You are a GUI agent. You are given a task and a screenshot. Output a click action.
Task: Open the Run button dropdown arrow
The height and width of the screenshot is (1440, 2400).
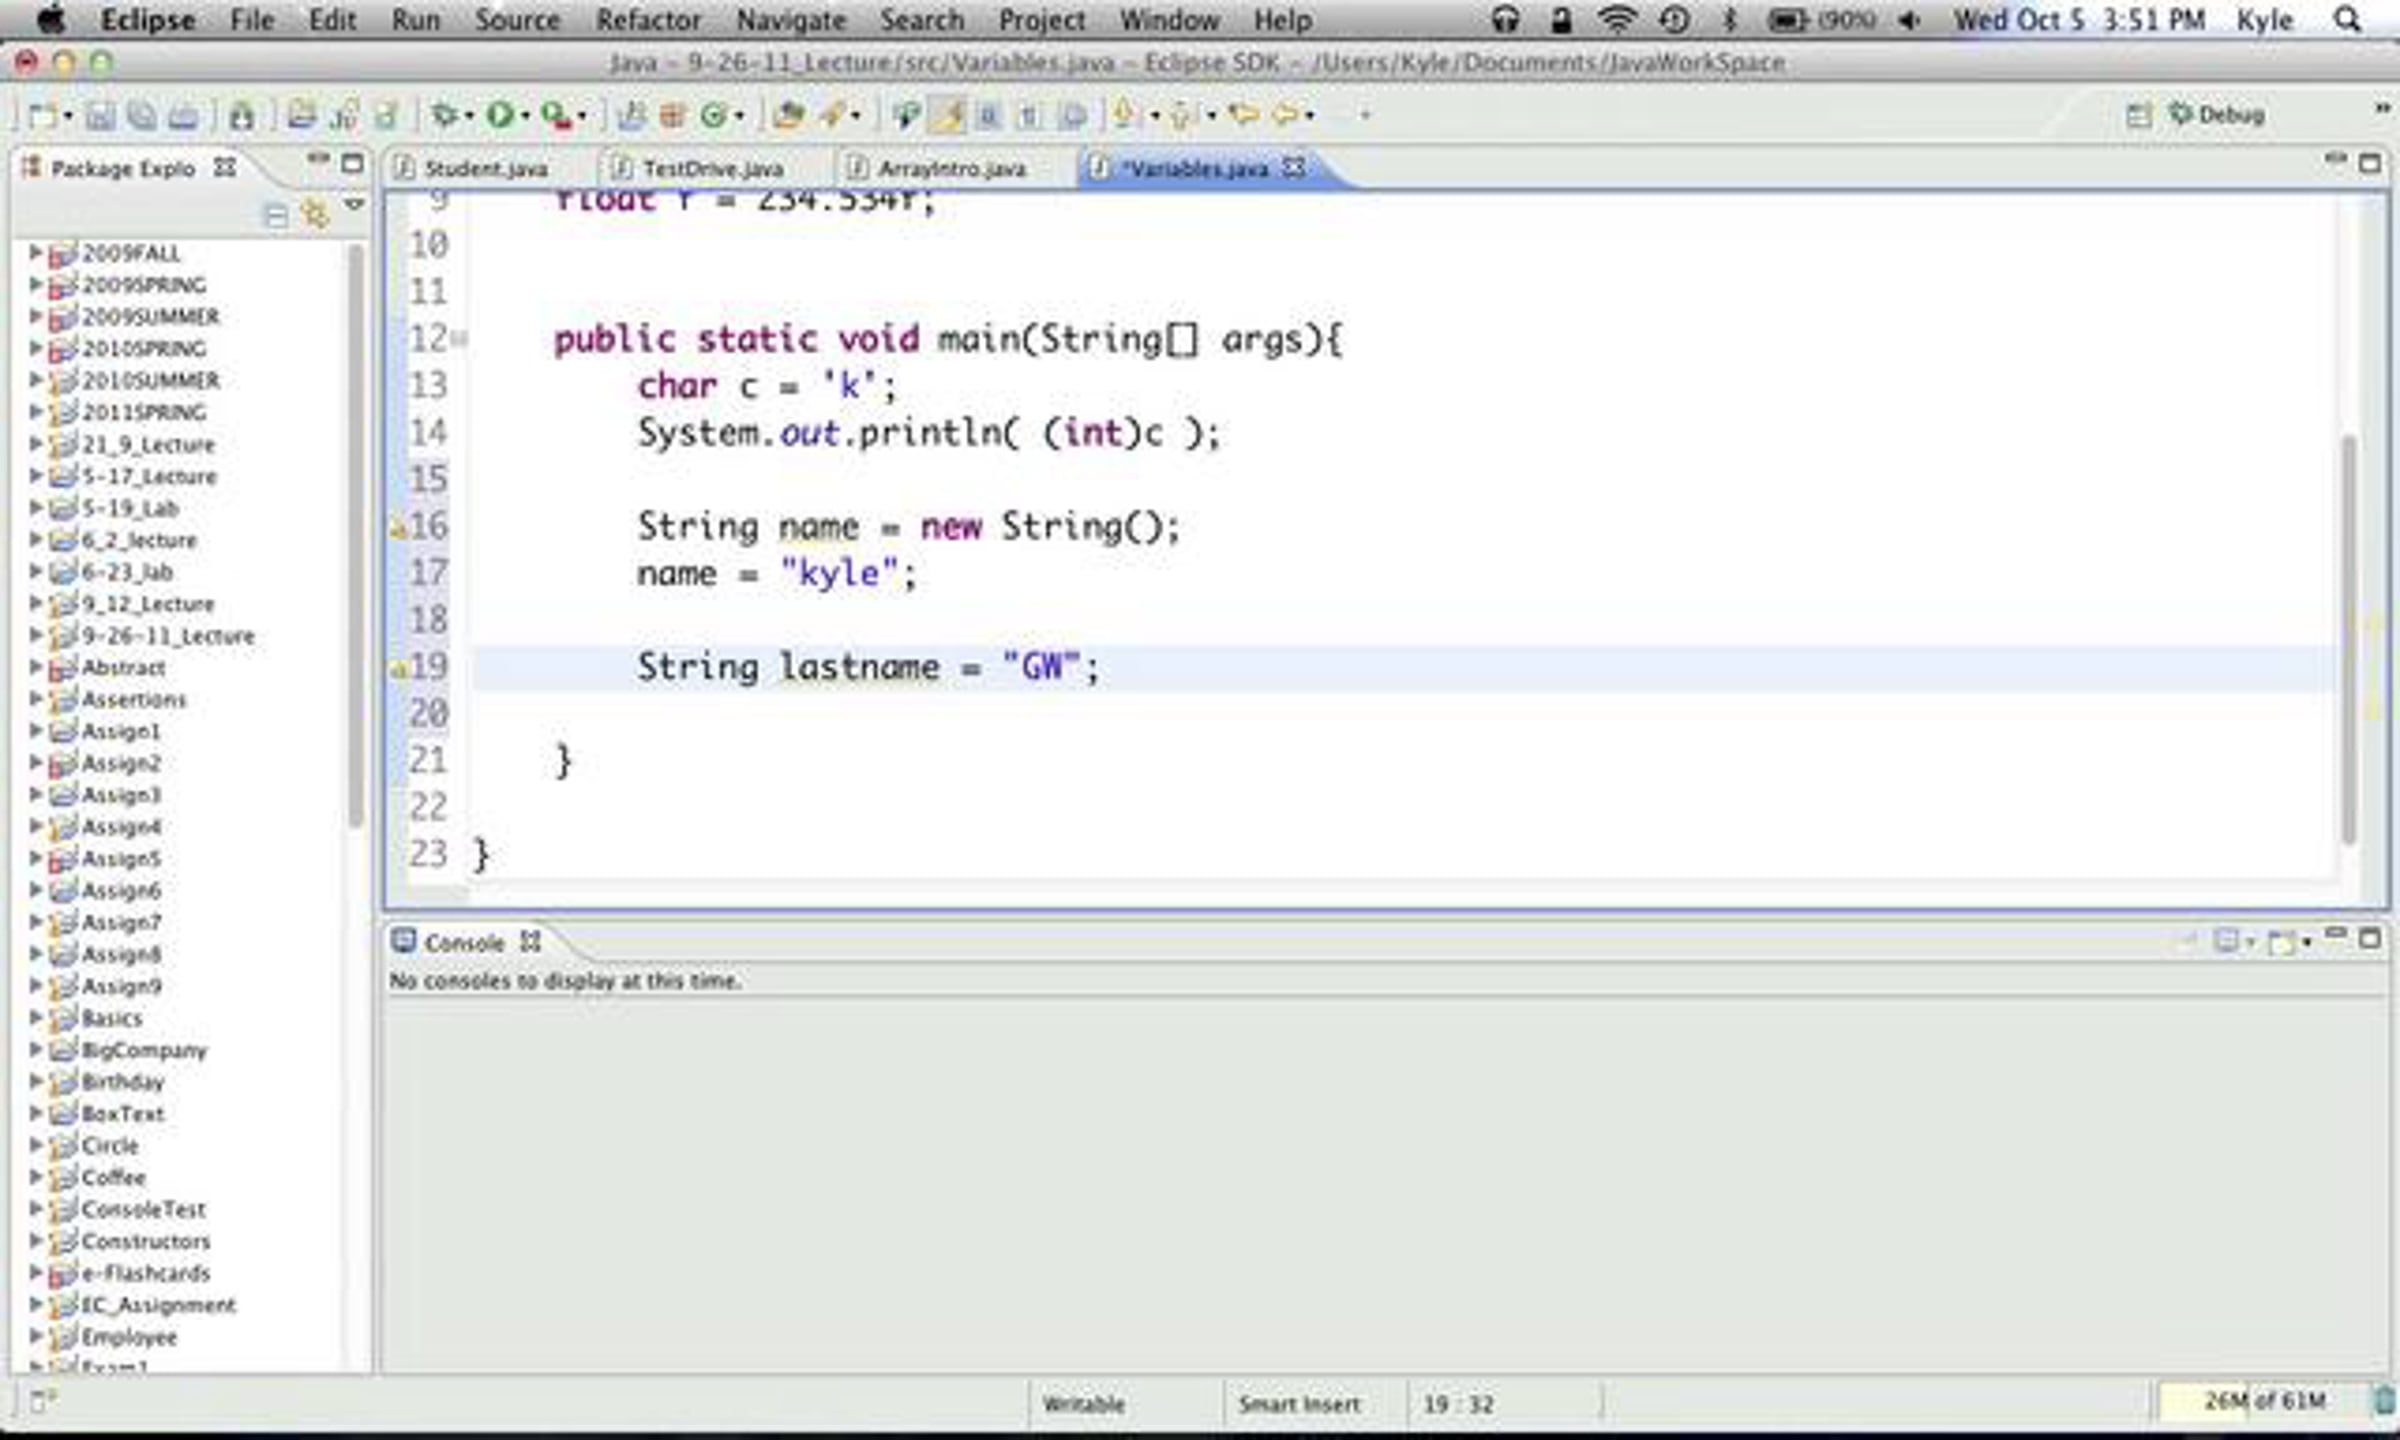tap(526, 117)
